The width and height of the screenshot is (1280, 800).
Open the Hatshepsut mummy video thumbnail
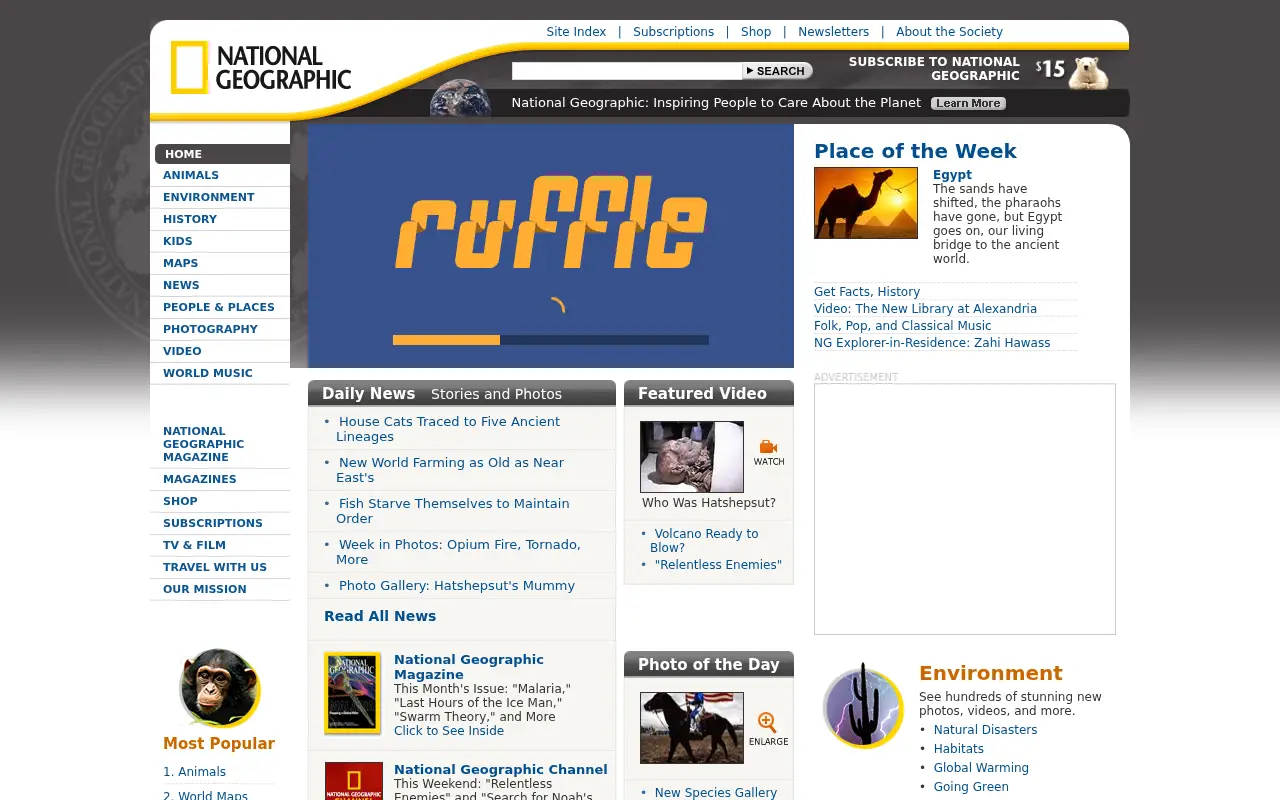[x=692, y=457]
